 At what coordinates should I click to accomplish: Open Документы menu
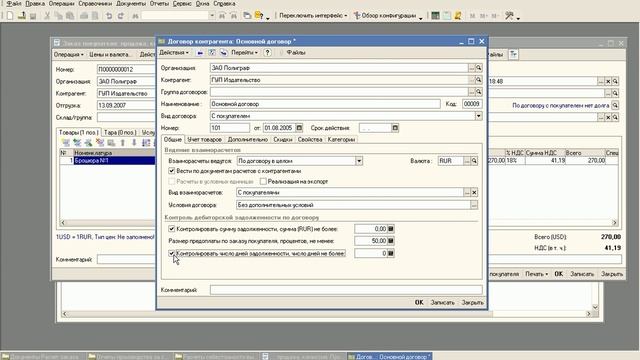pos(131,3)
